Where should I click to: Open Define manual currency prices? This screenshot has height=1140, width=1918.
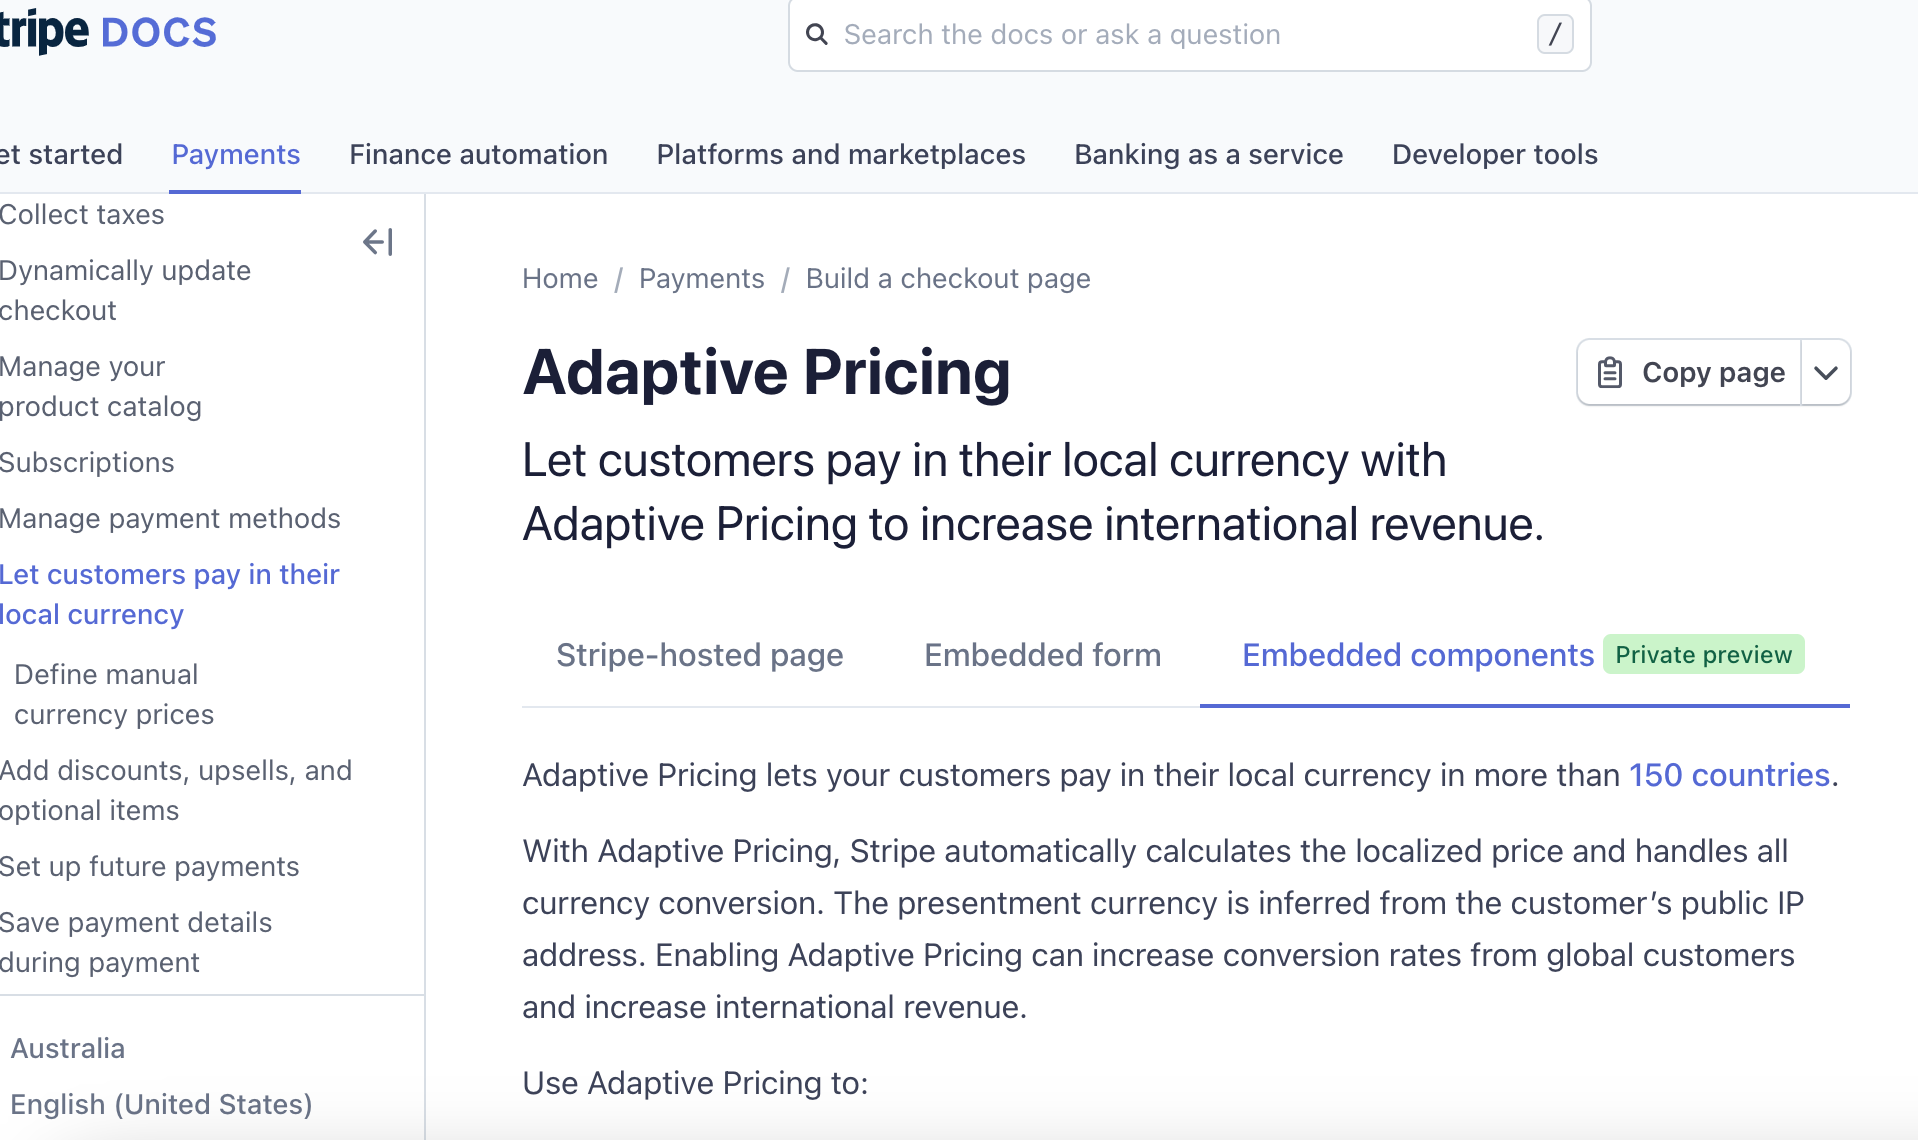(114, 695)
